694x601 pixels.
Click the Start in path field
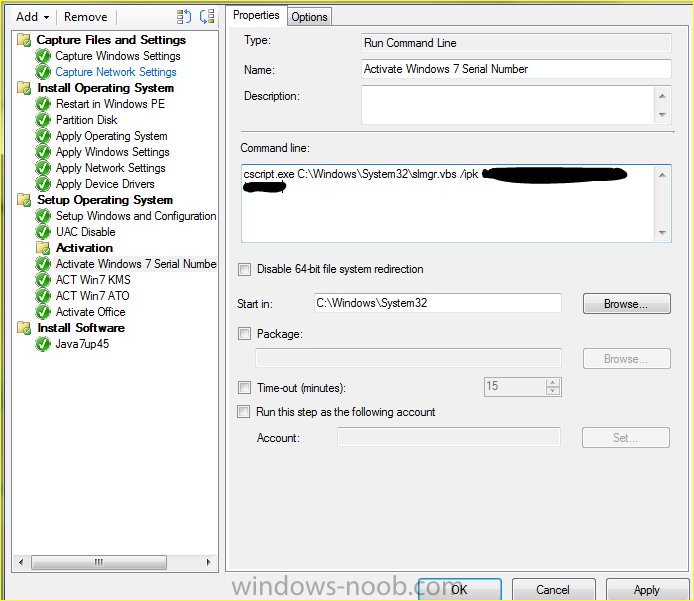point(438,303)
